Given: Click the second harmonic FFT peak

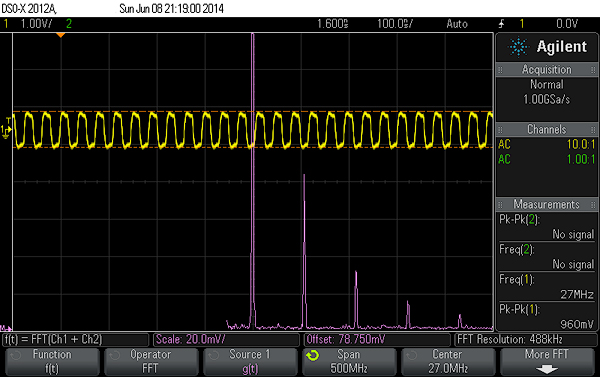Looking at the screenshot, I should point(304,251).
